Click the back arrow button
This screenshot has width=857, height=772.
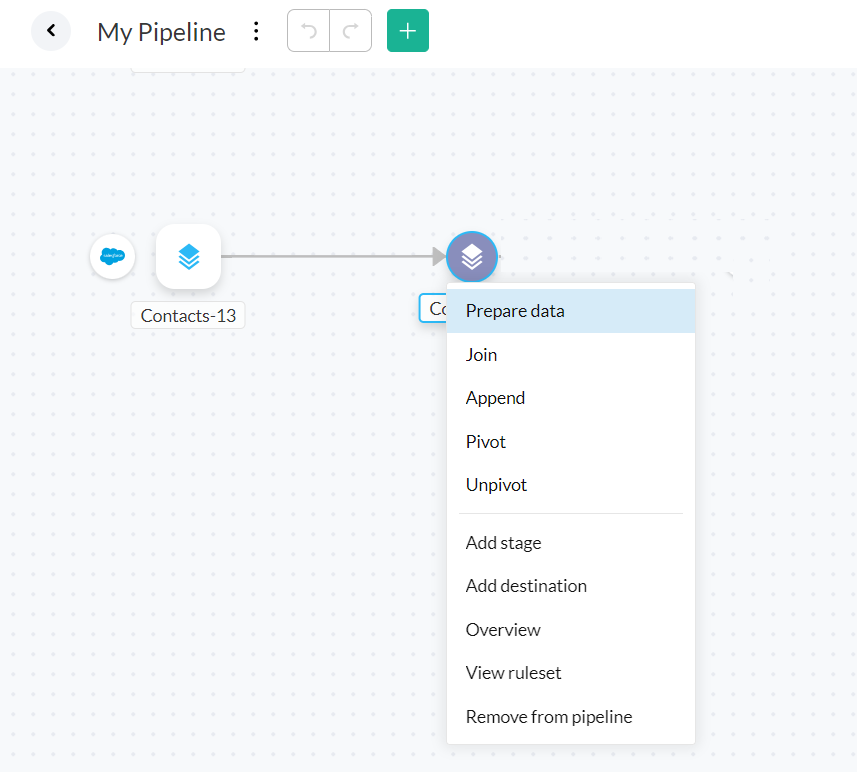[x=51, y=31]
